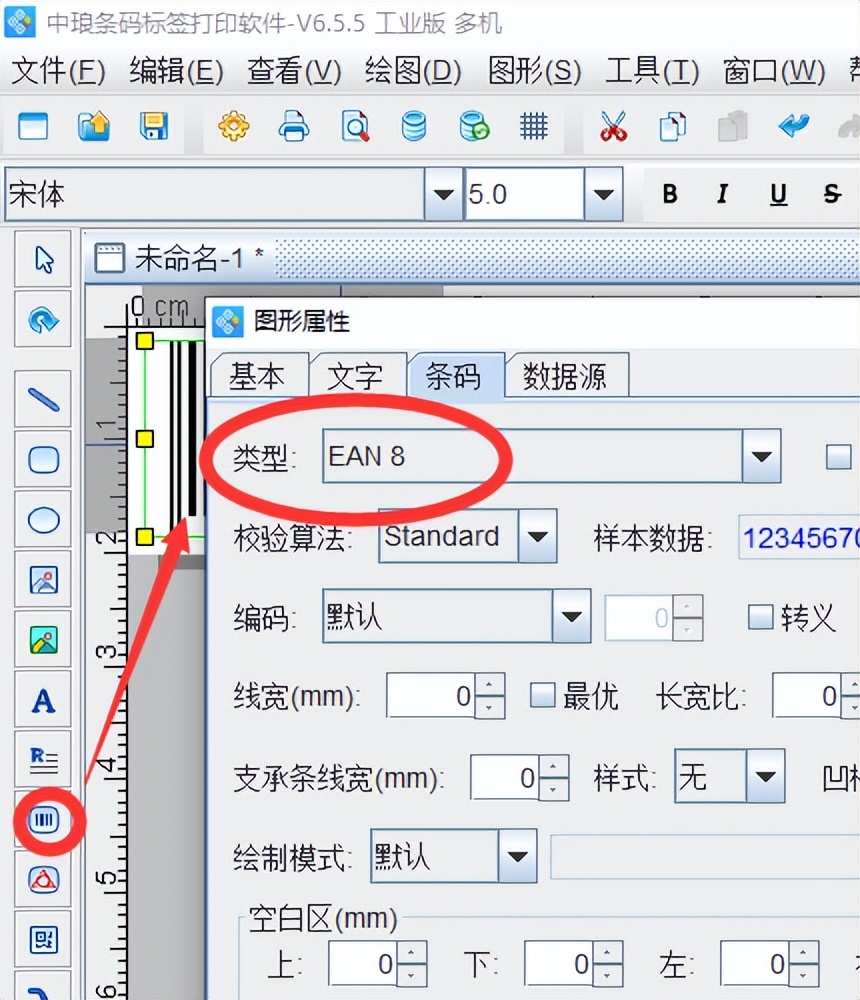Choose the text tool marked A

42,700
